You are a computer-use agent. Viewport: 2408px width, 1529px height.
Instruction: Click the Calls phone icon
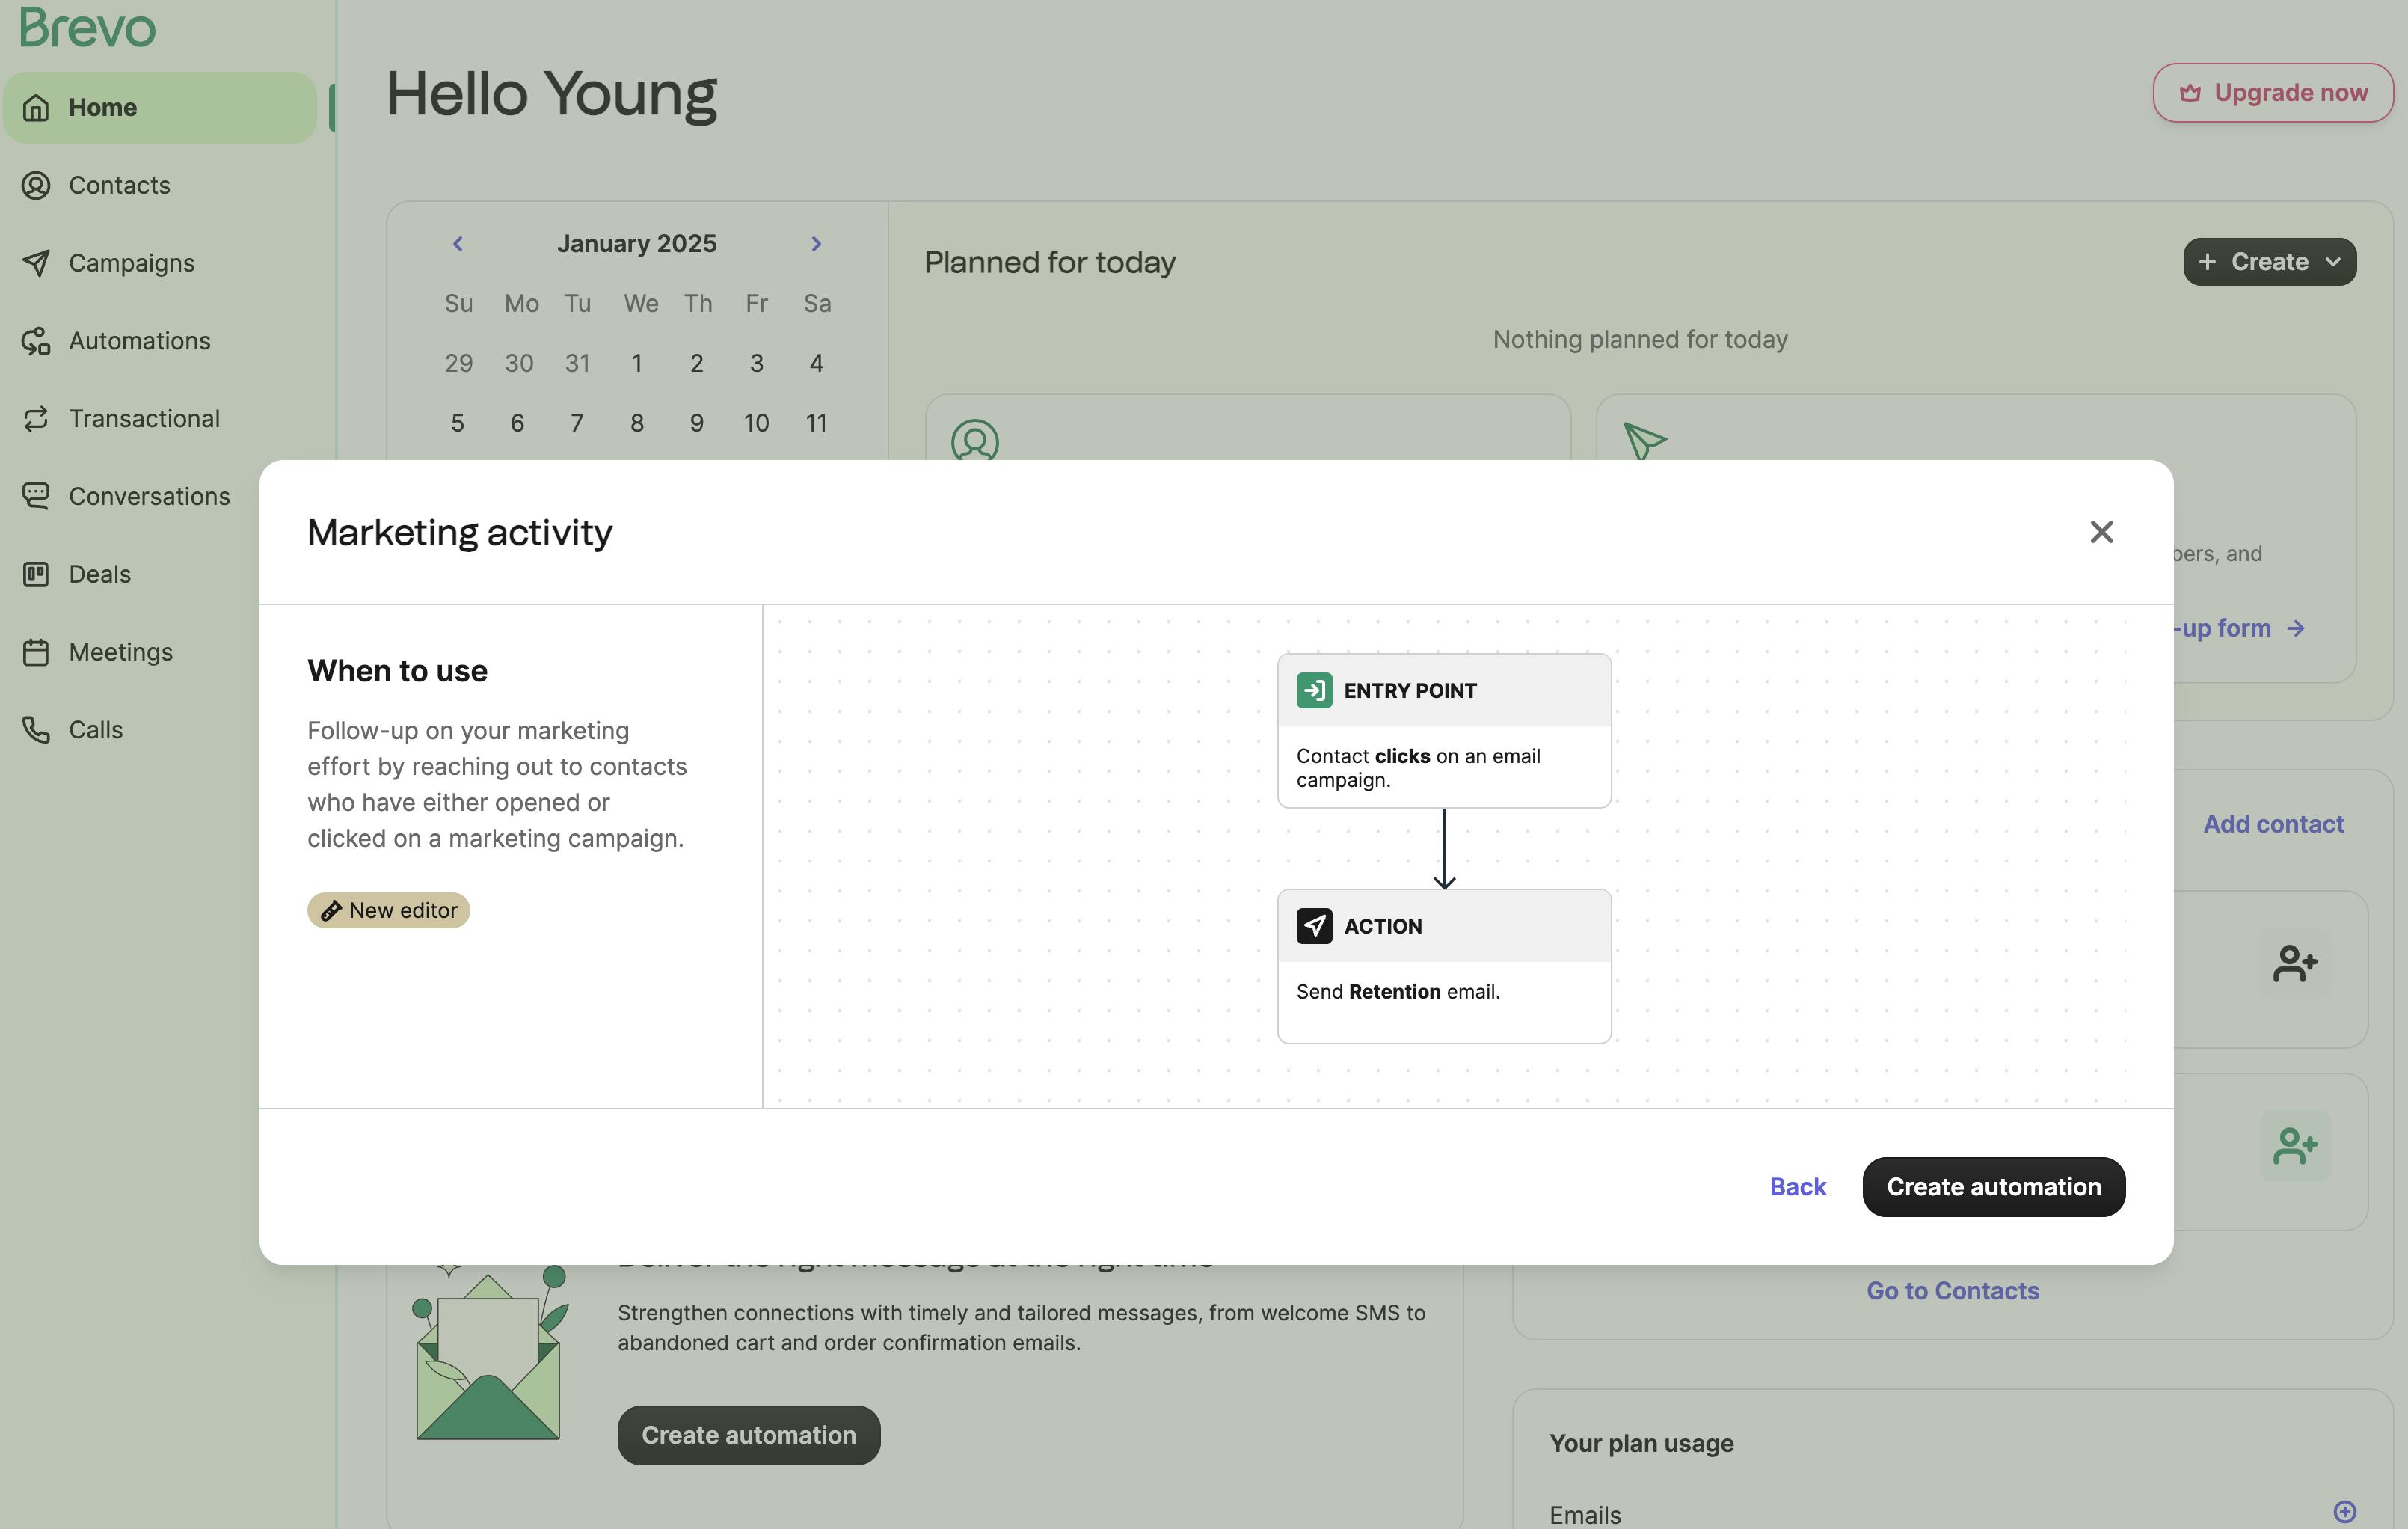[x=36, y=730]
